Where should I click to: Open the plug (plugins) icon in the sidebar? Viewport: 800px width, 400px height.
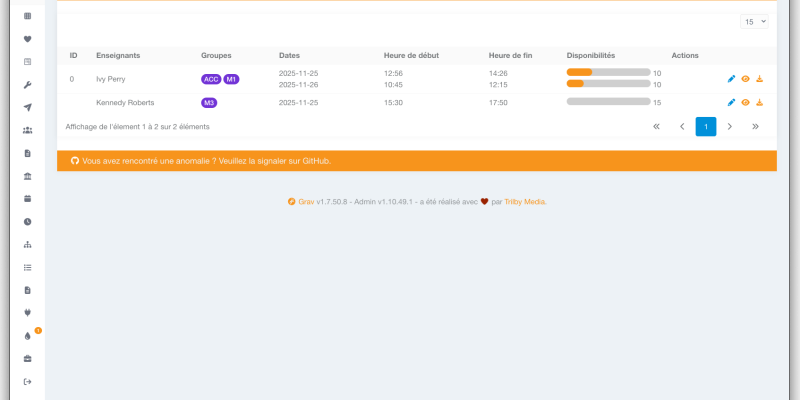click(28, 313)
